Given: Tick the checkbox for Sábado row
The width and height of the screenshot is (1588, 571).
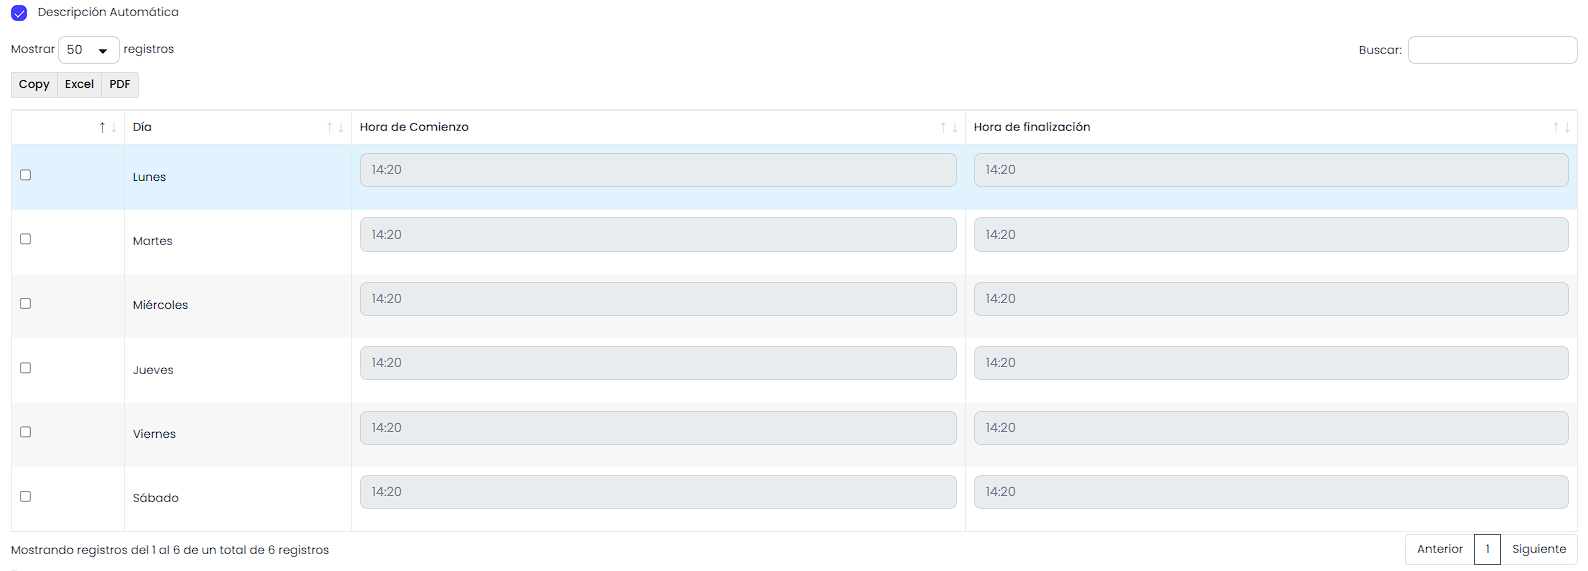Looking at the screenshot, I should [26, 497].
